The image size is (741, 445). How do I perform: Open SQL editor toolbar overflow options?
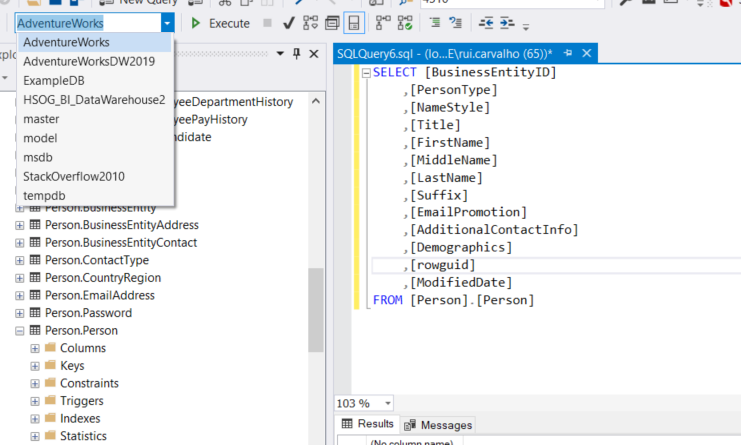526,26
